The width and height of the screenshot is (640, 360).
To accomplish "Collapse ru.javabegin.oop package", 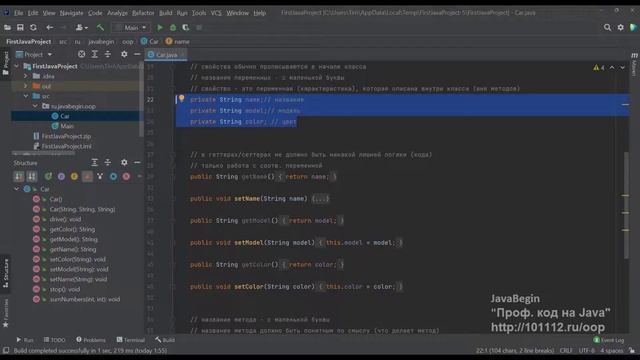I will point(35,106).
